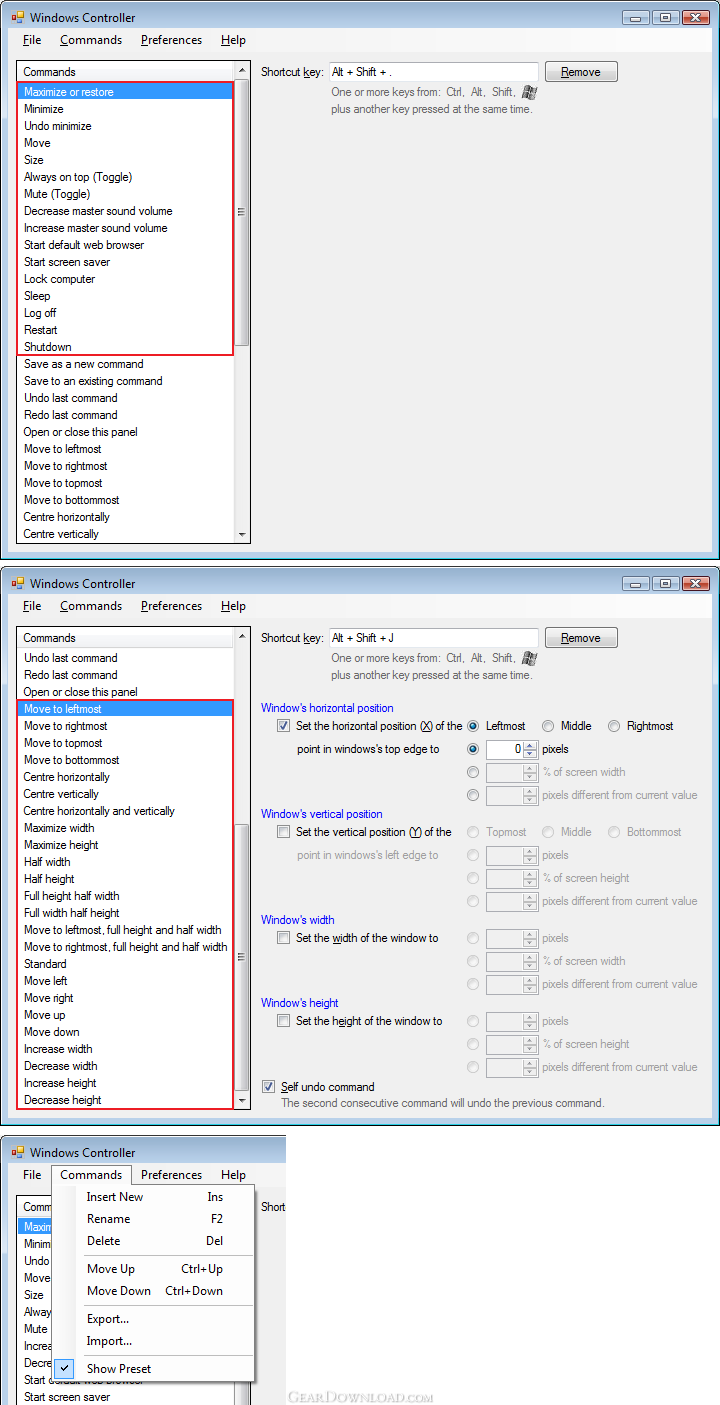Click the Windows key icon in top window
720x1405 pixels.
click(x=530, y=92)
